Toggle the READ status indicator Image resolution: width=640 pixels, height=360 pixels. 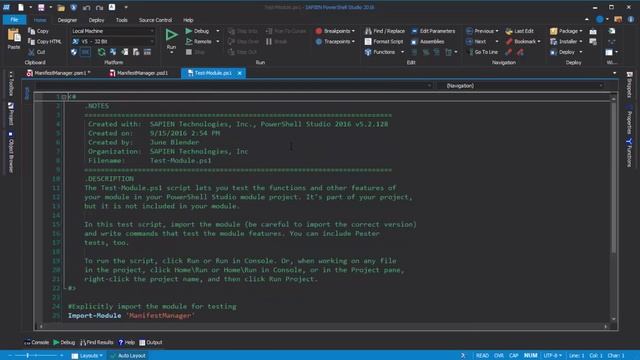[482, 356]
